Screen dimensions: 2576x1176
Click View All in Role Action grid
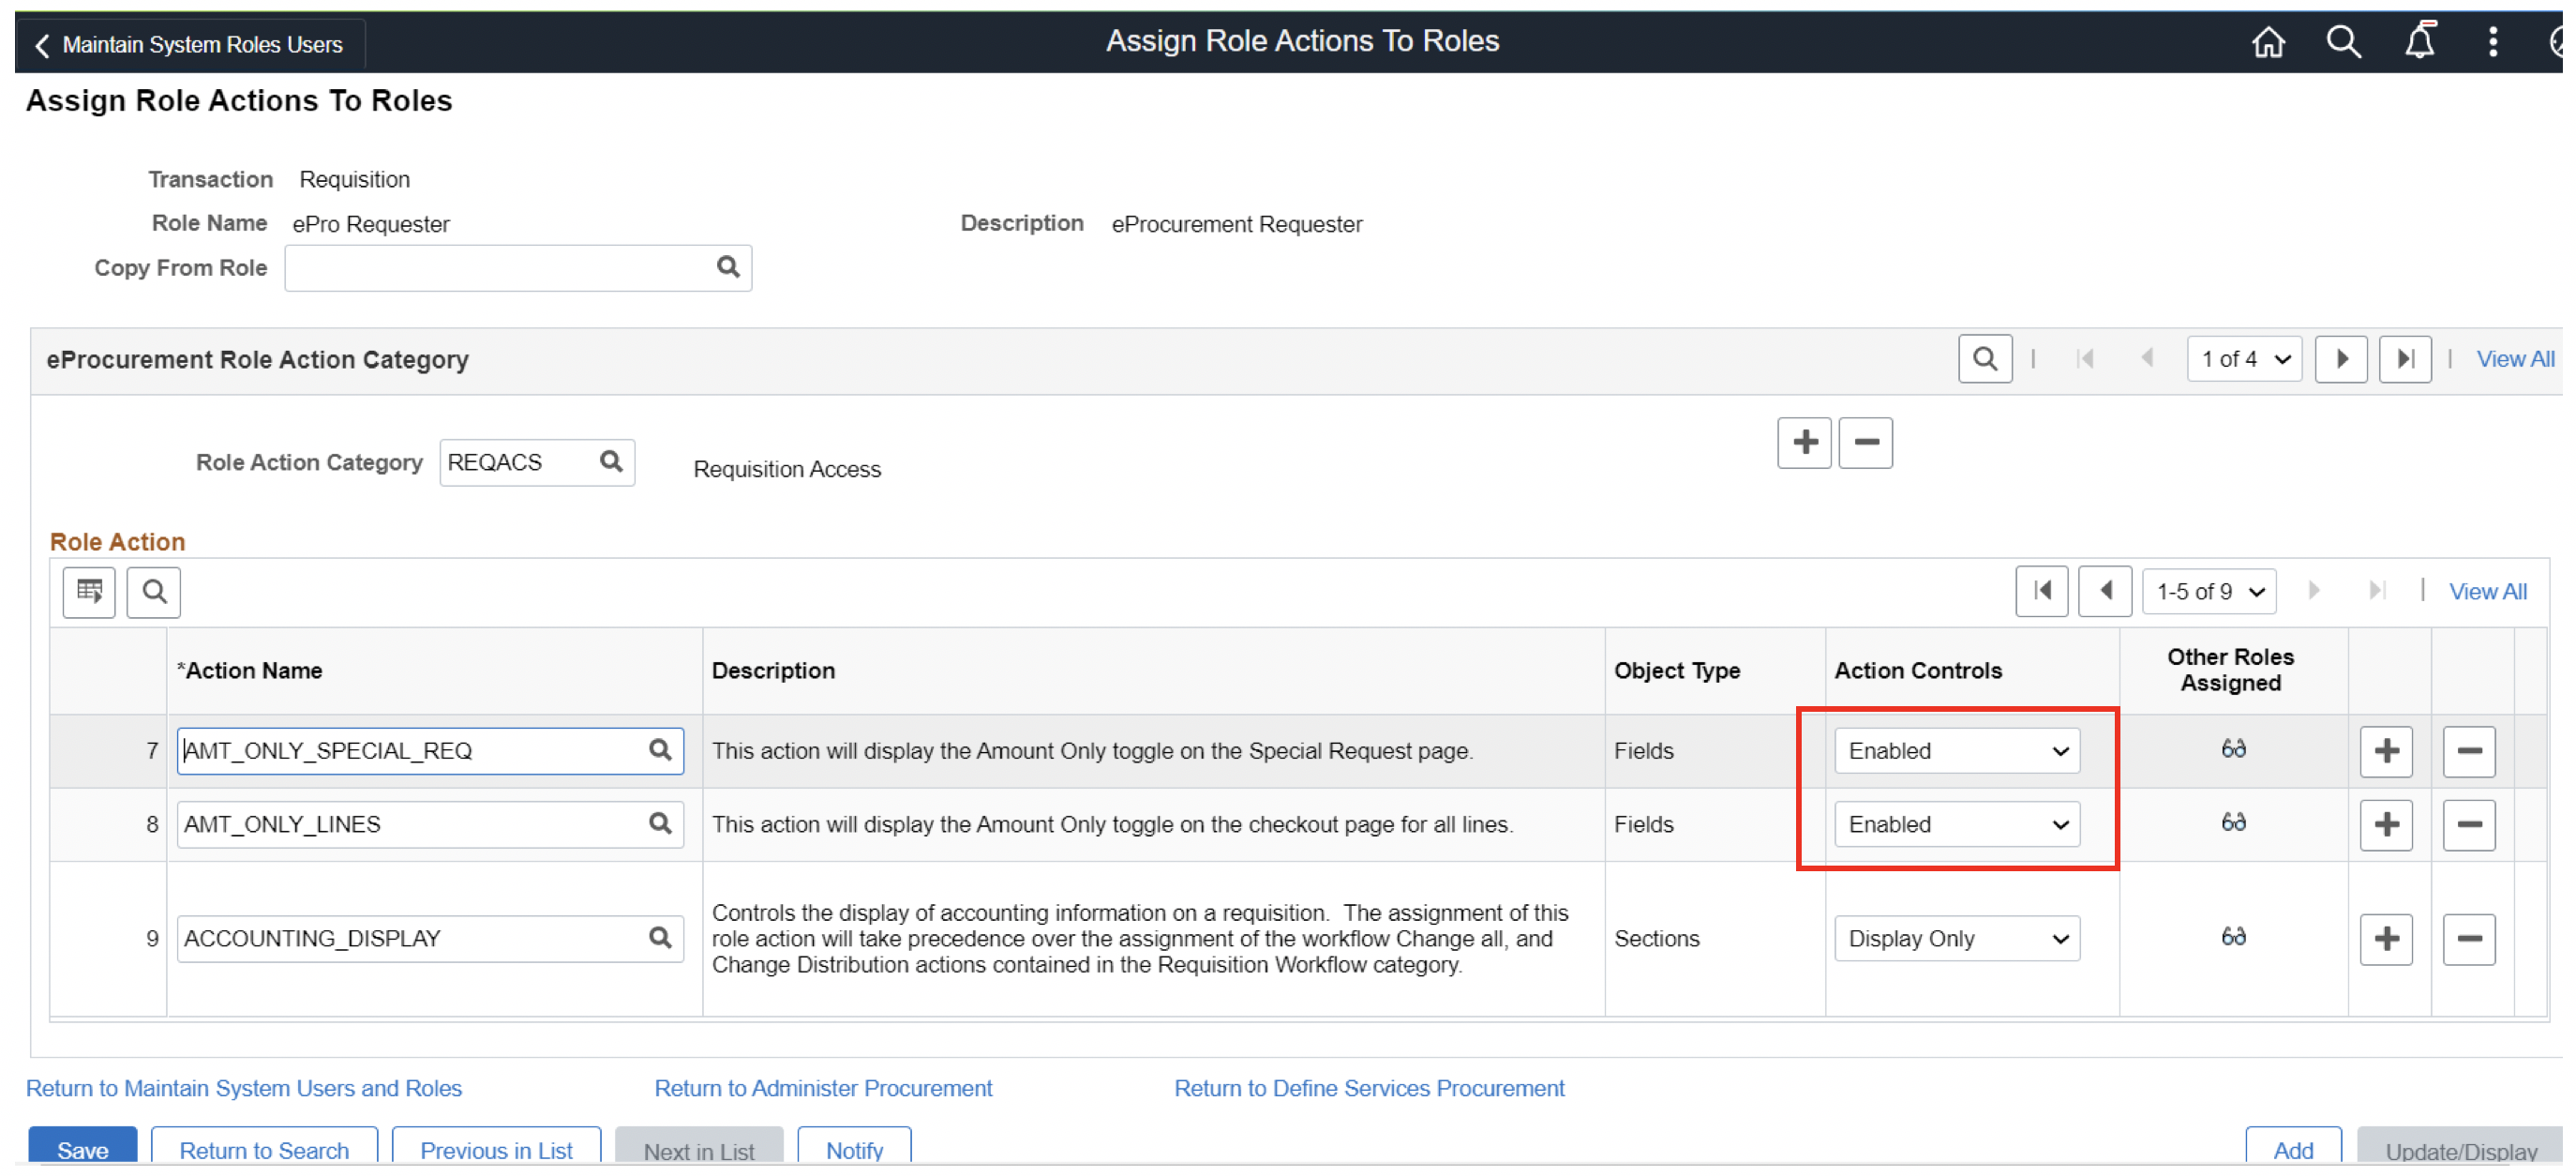click(x=2486, y=592)
